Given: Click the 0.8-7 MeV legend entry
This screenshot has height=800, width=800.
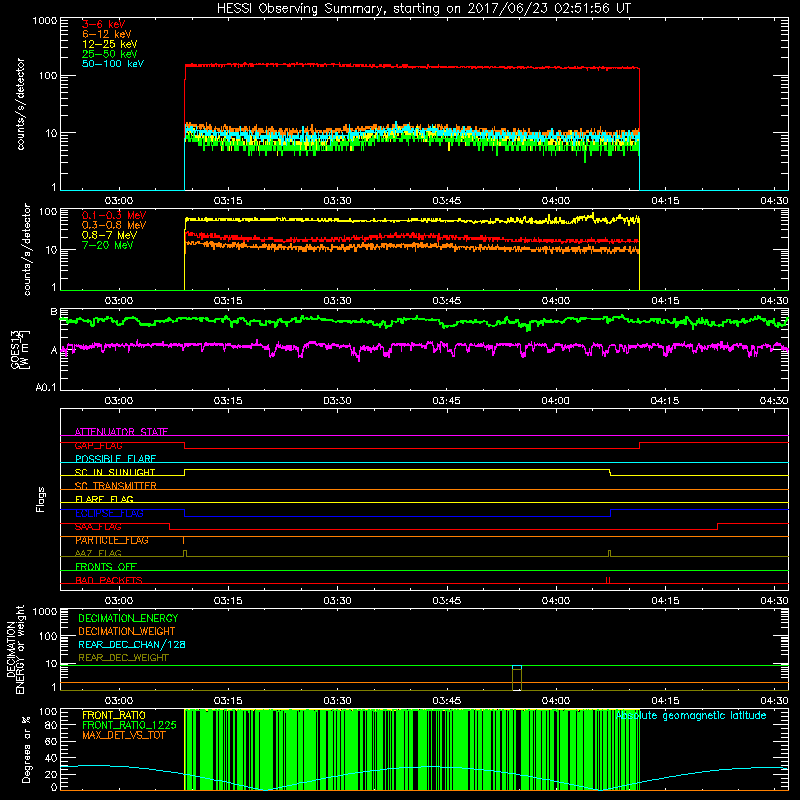Looking at the screenshot, I should point(109,235).
